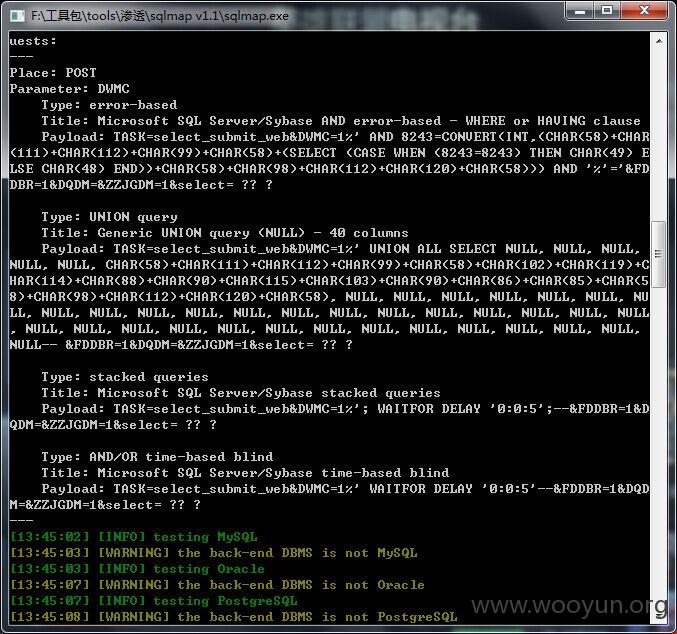Click the '[INFO] testing PostgreSQL' log line
Viewport: 677px width, 634px height.
153,601
